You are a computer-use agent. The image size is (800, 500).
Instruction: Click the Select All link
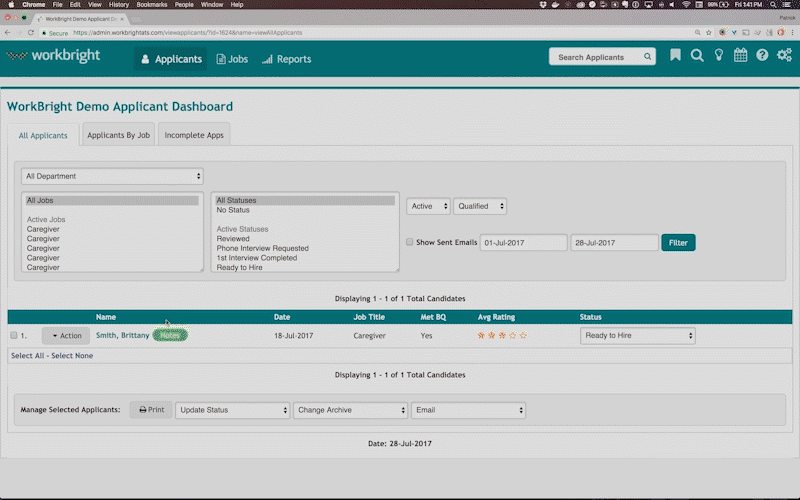28,356
